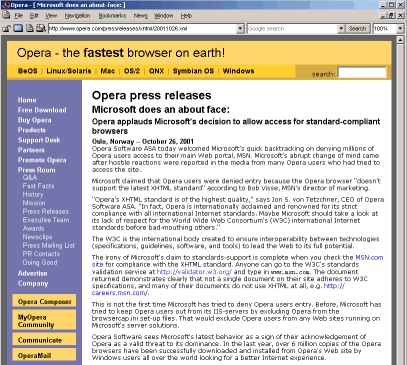407x365 pixels.
Task: Go to Home in the sidebar
Action: 27,100
